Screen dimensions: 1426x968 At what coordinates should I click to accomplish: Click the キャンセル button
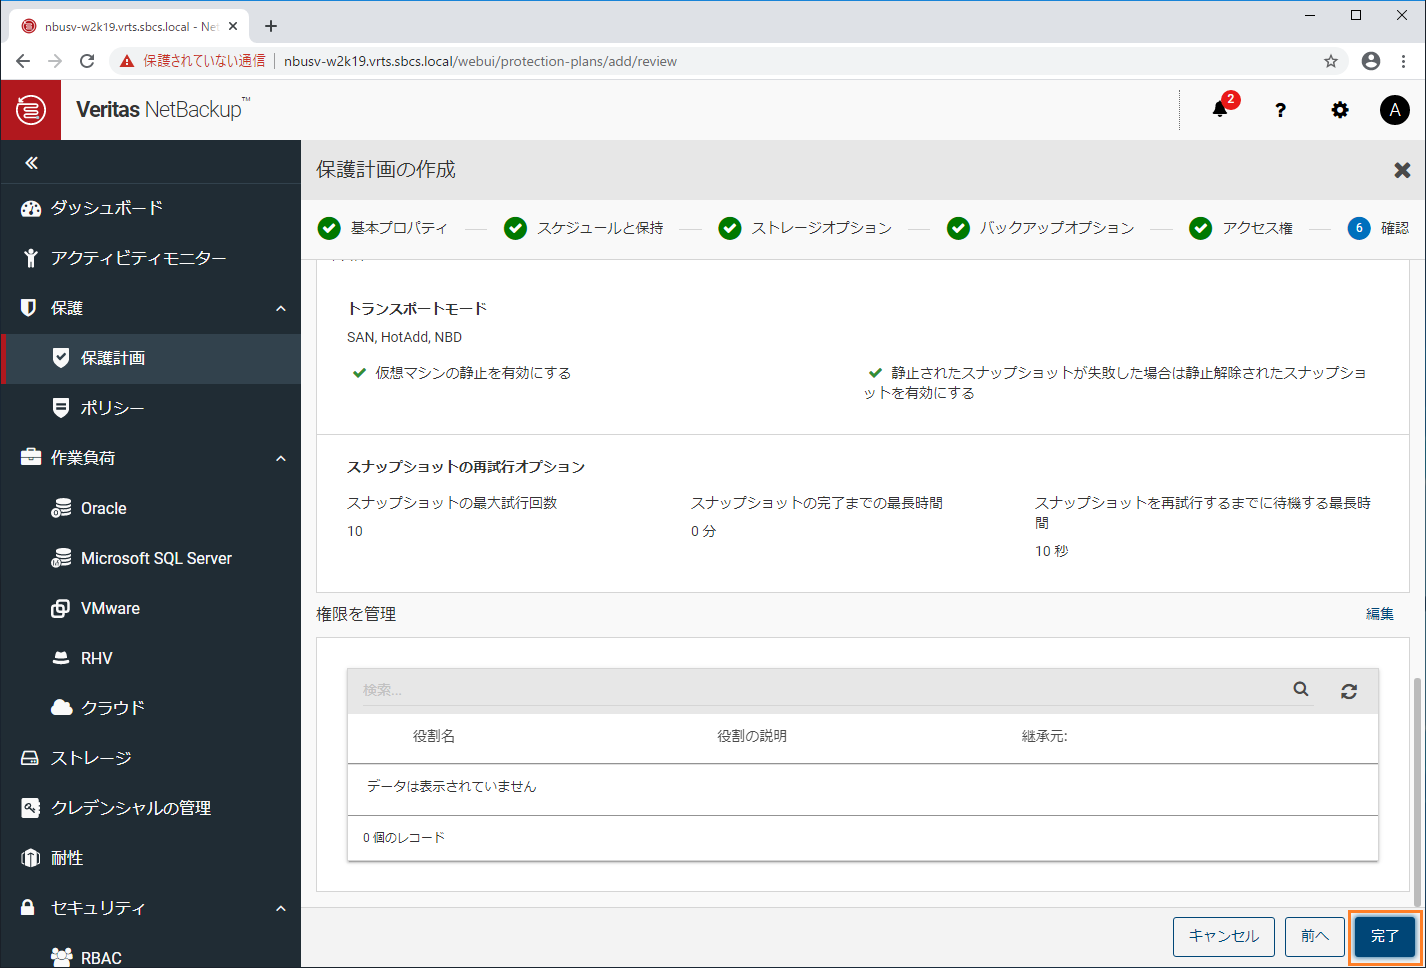click(x=1224, y=936)
